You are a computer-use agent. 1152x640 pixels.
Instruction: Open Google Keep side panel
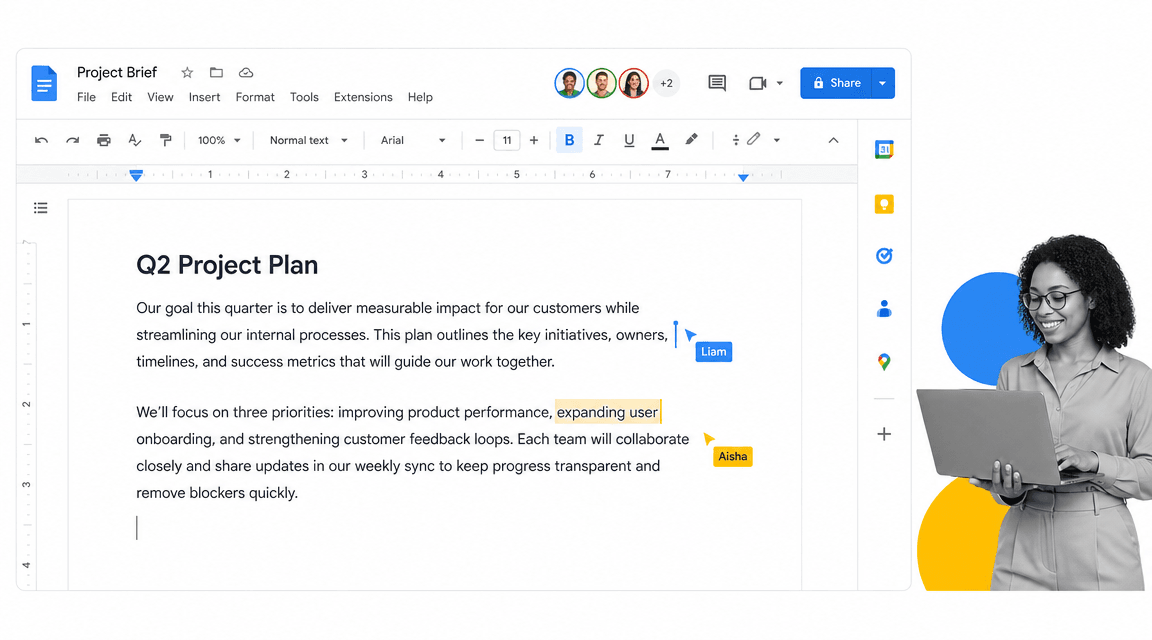tap(884, 204)
